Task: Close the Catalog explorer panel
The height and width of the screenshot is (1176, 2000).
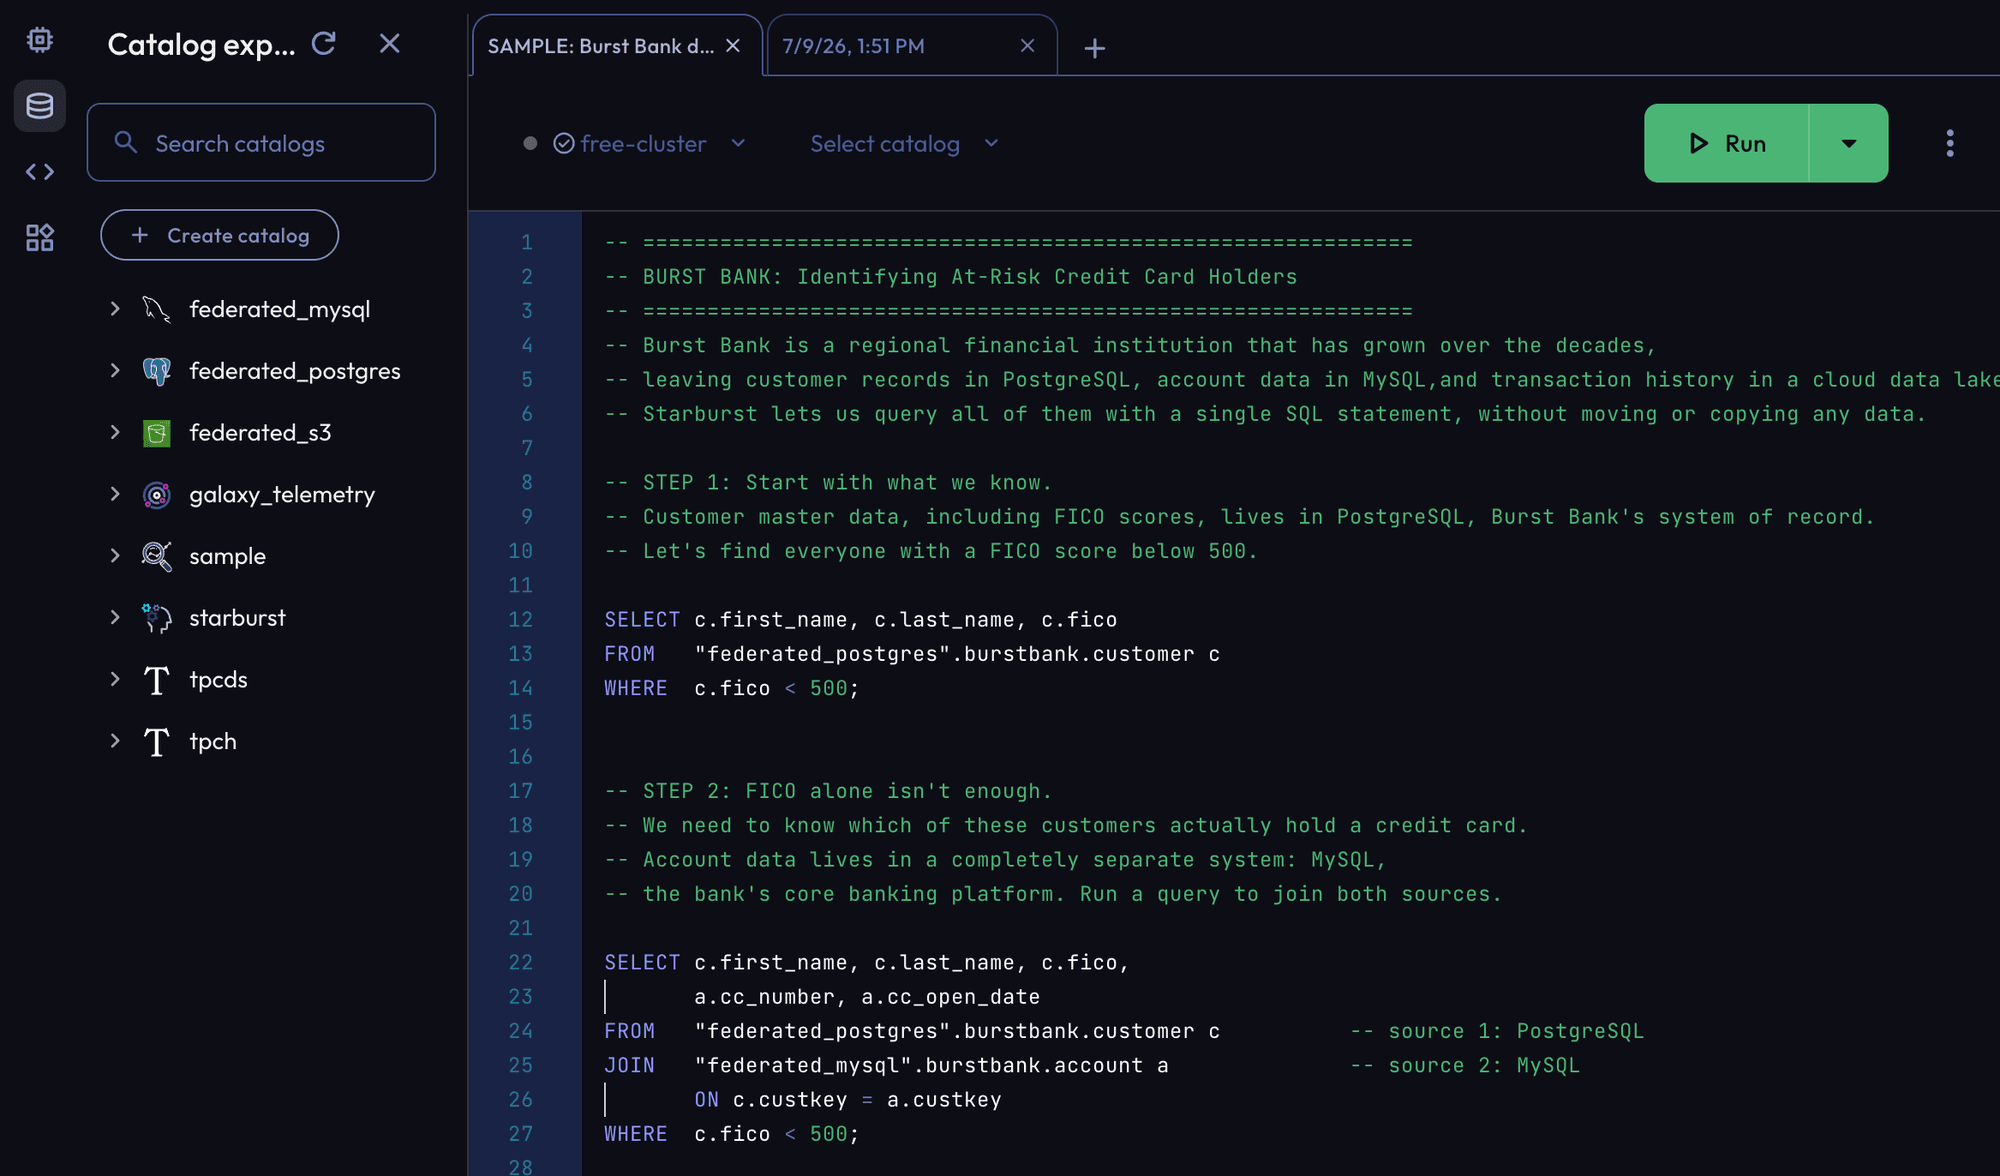Action: click(x=390, y=43)
